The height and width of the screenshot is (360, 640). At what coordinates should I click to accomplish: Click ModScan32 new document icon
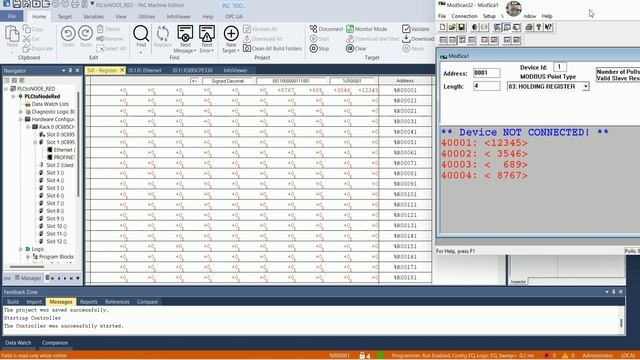pos(442,27)
